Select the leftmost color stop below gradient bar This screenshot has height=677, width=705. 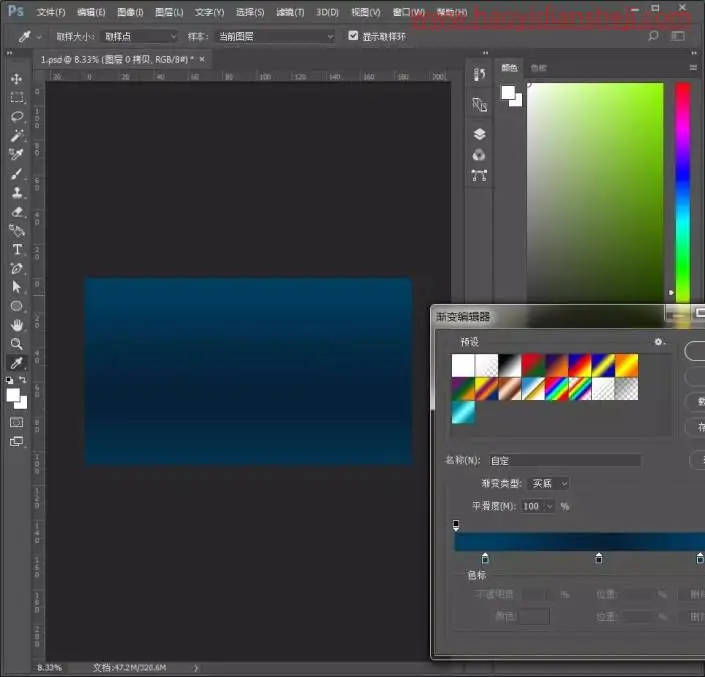(x=485, y=558)
